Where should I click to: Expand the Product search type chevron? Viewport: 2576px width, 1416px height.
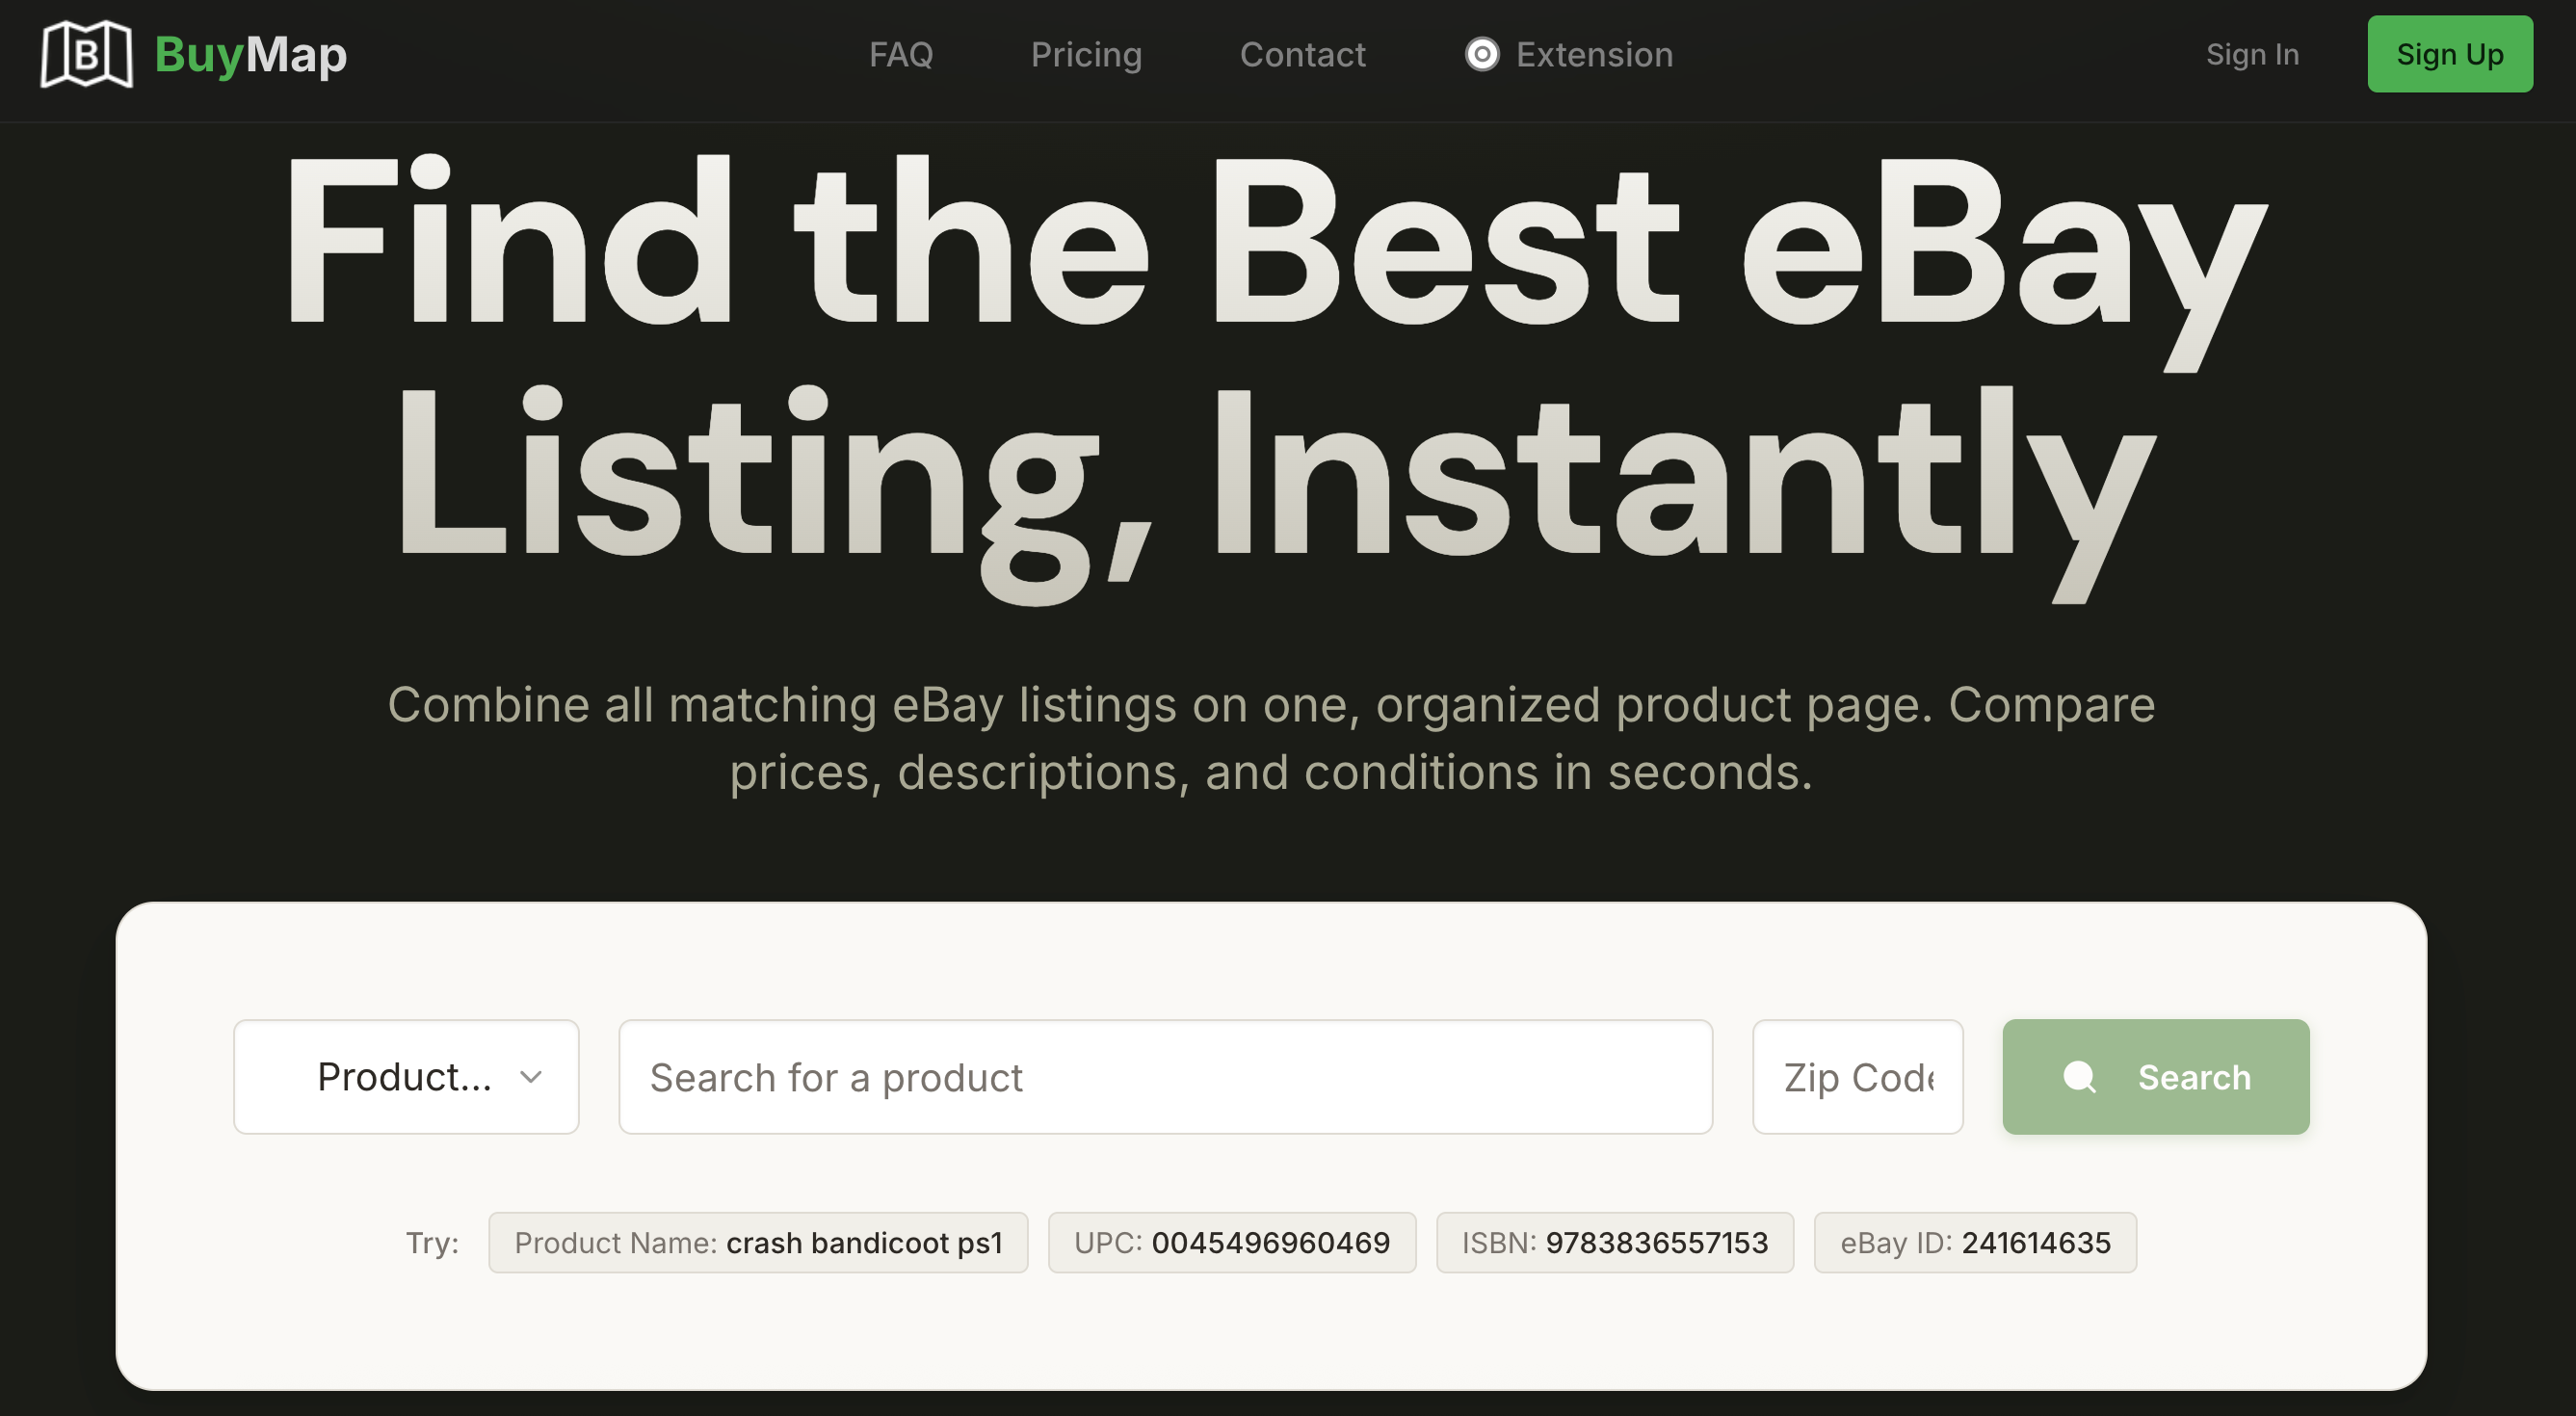(x=531, y=1077)
